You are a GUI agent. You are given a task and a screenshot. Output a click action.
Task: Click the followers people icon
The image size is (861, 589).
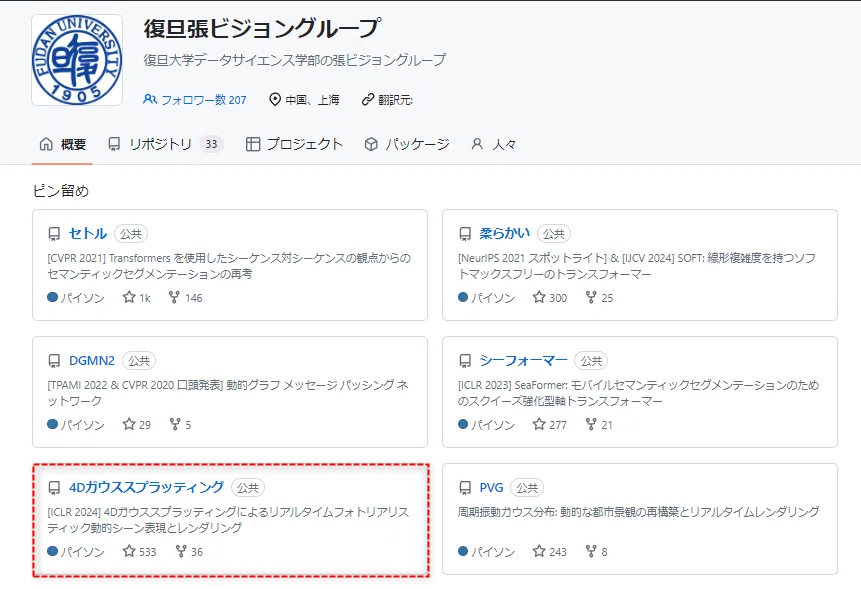(x=149, y=99)
